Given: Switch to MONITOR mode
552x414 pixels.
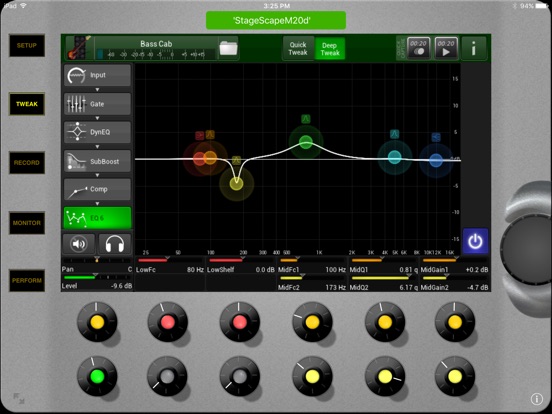Looking at the screenshot, I should (x=27, y=223).
